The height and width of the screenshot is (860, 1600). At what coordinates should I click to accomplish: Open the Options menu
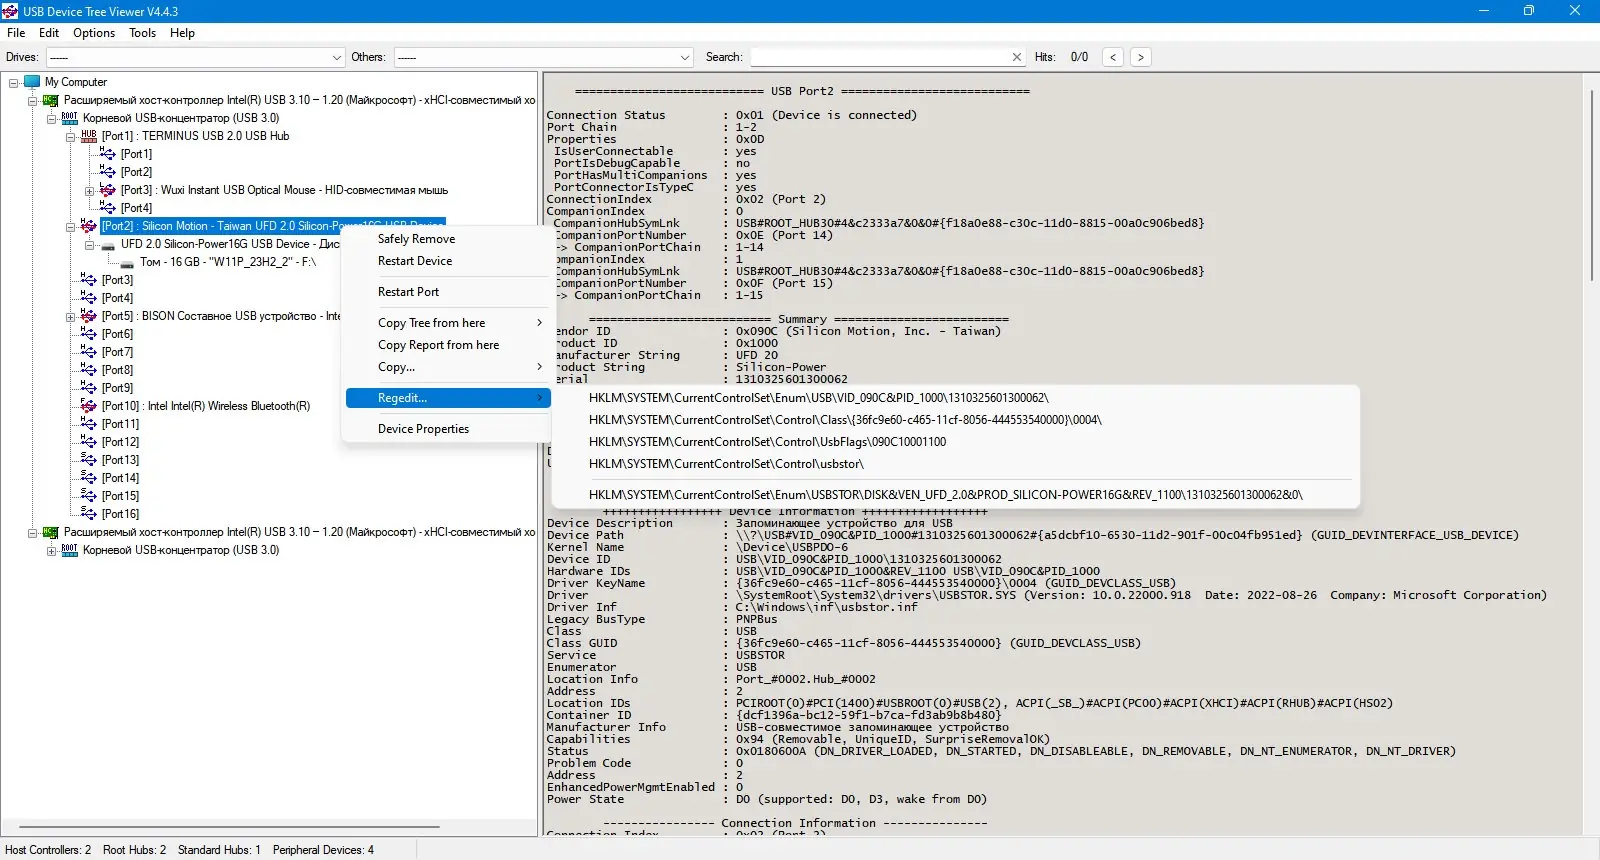pos(94,33)
